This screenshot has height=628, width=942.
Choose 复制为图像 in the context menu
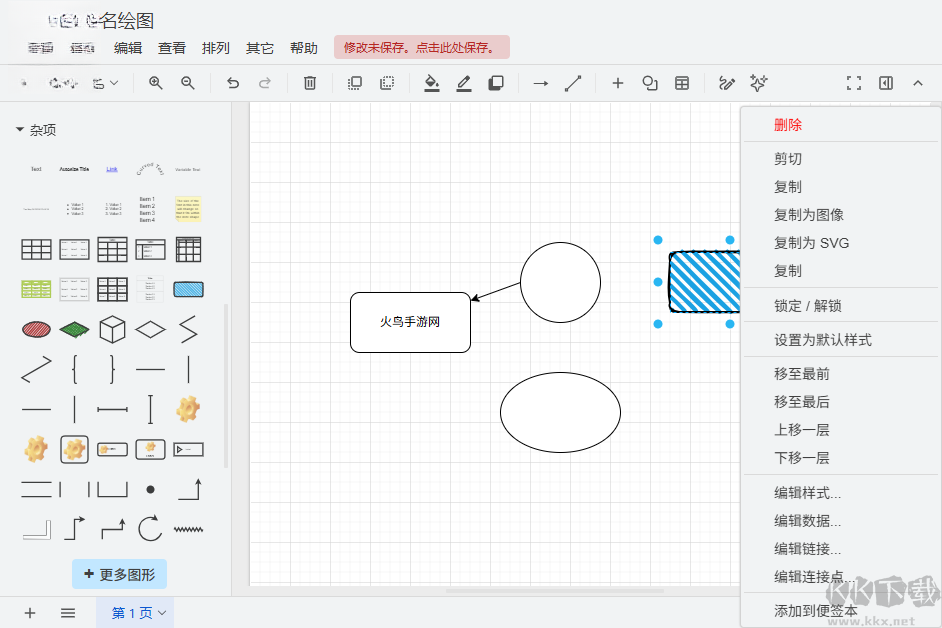841,215
